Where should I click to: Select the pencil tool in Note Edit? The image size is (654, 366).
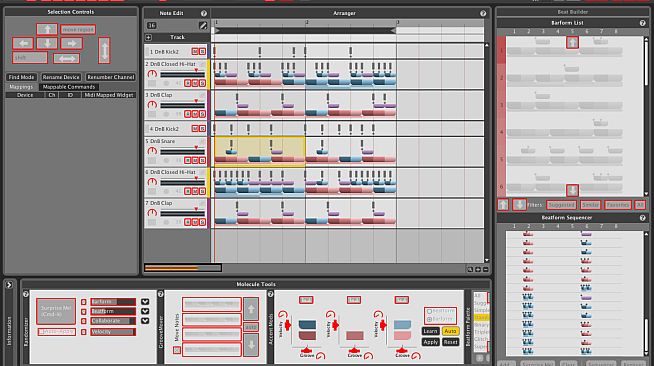[x=203, y=25]
